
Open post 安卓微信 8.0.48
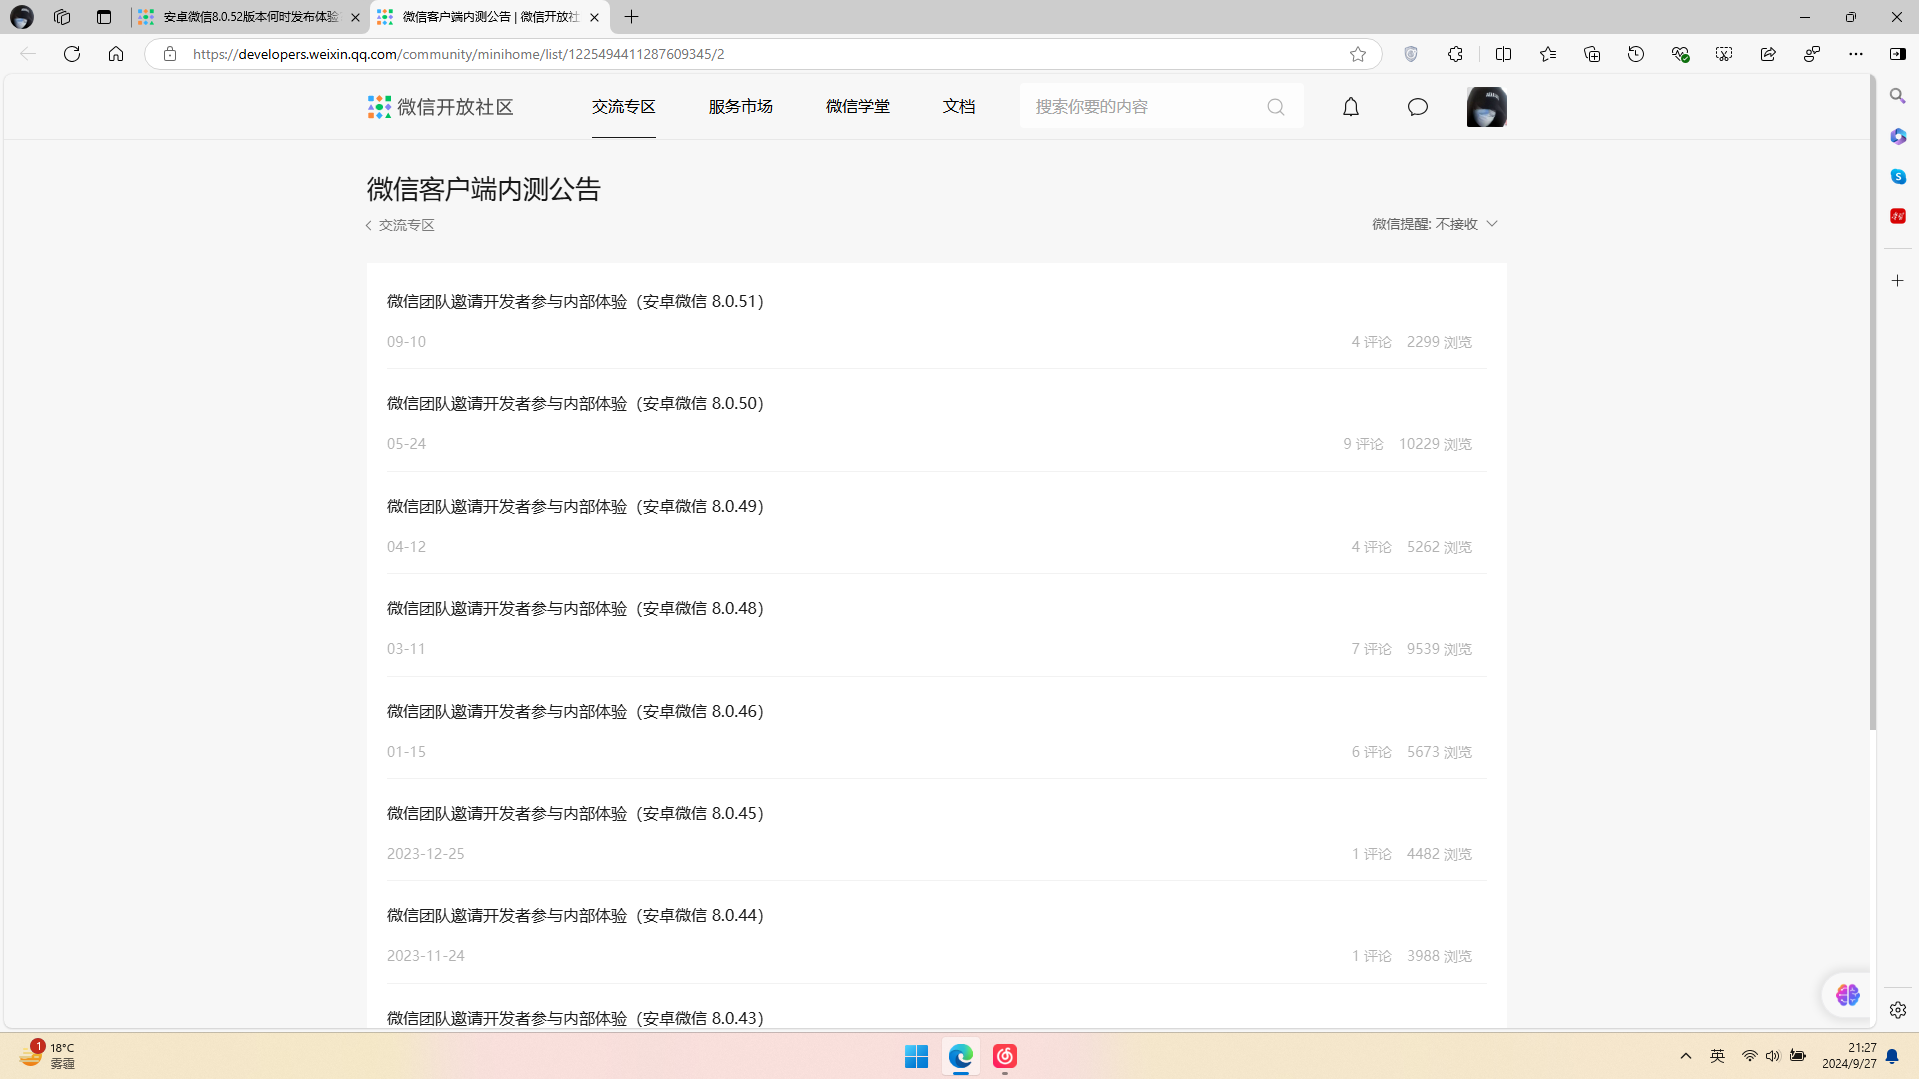575,608
